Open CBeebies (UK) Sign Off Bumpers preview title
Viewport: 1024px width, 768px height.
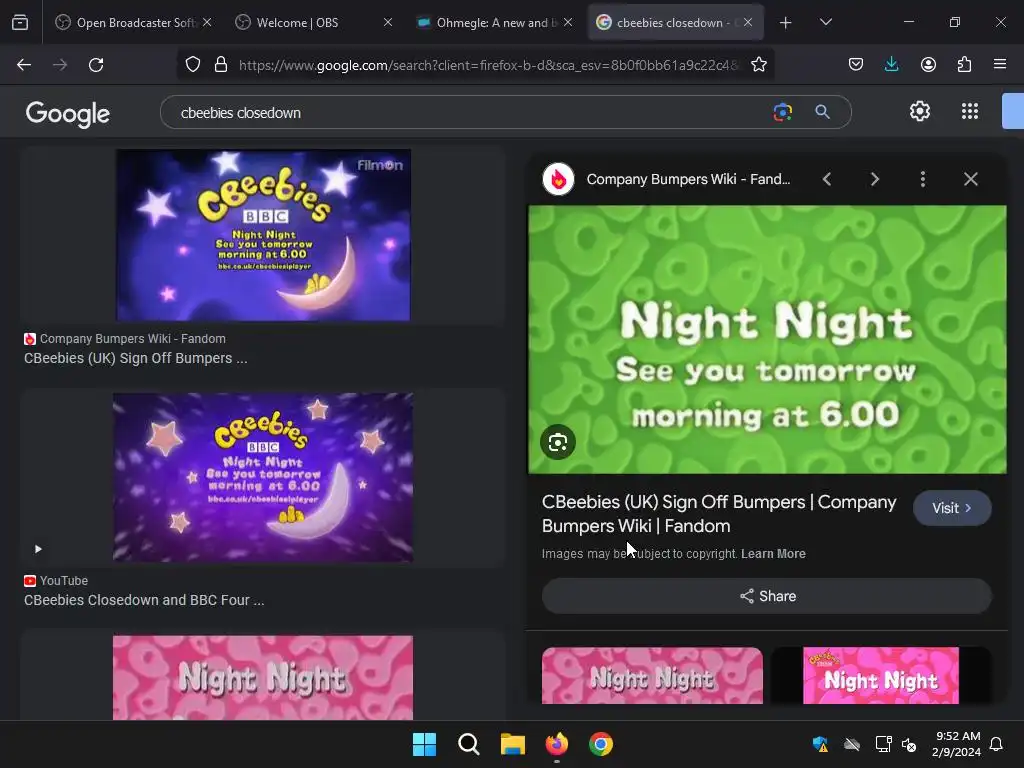[x=719, y=514]
